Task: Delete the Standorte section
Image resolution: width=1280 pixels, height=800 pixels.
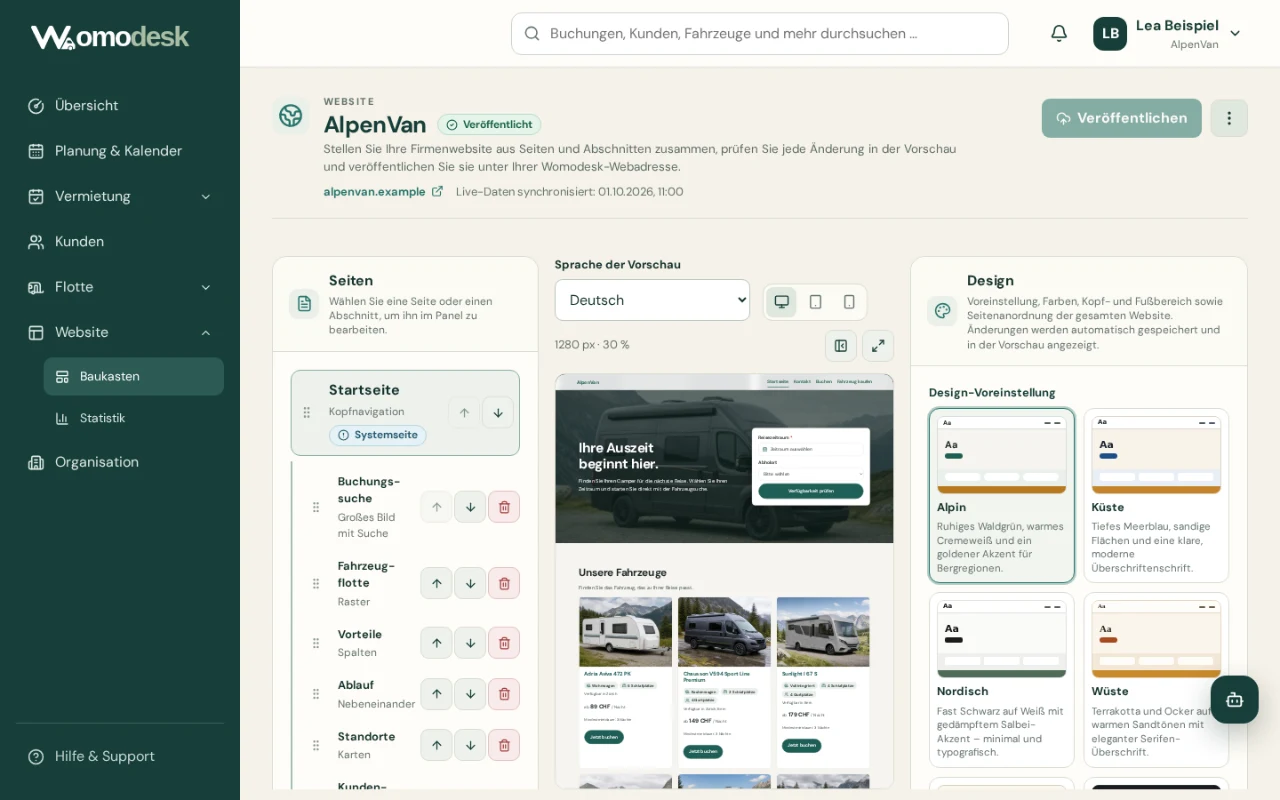Action: [x=504, y=745]
